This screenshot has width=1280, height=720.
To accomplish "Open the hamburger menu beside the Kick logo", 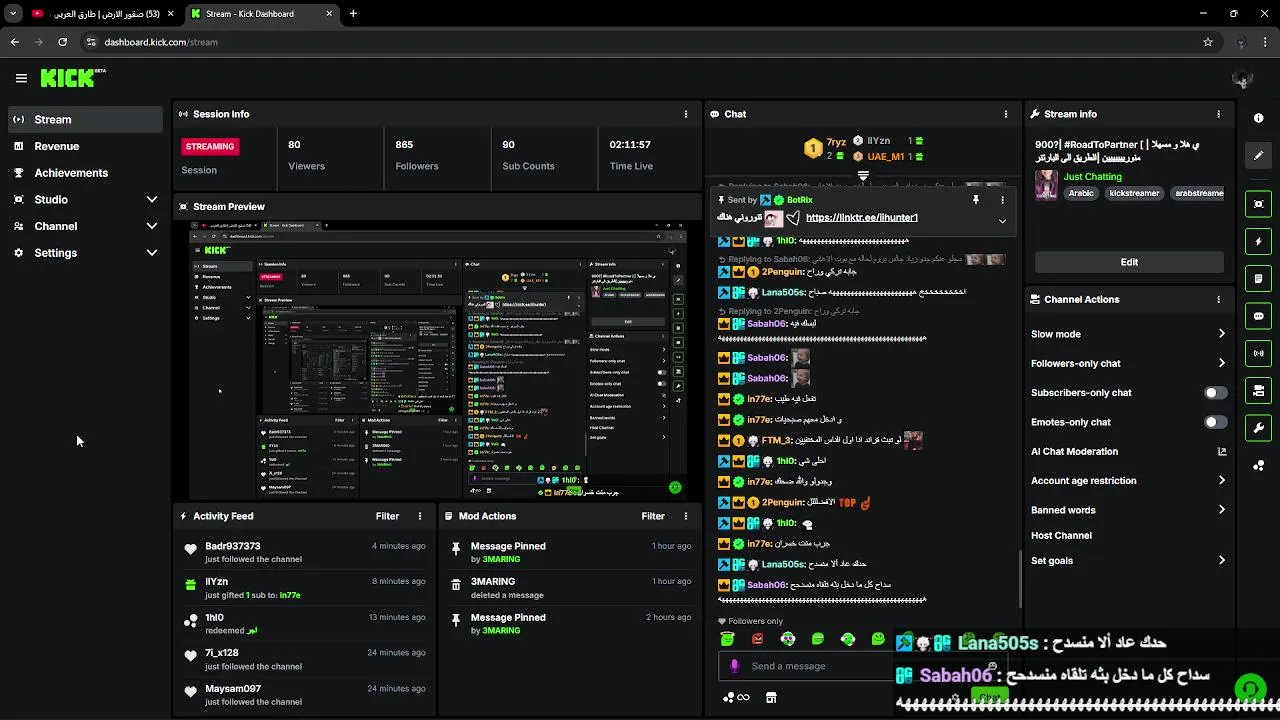I will point(21,78).
